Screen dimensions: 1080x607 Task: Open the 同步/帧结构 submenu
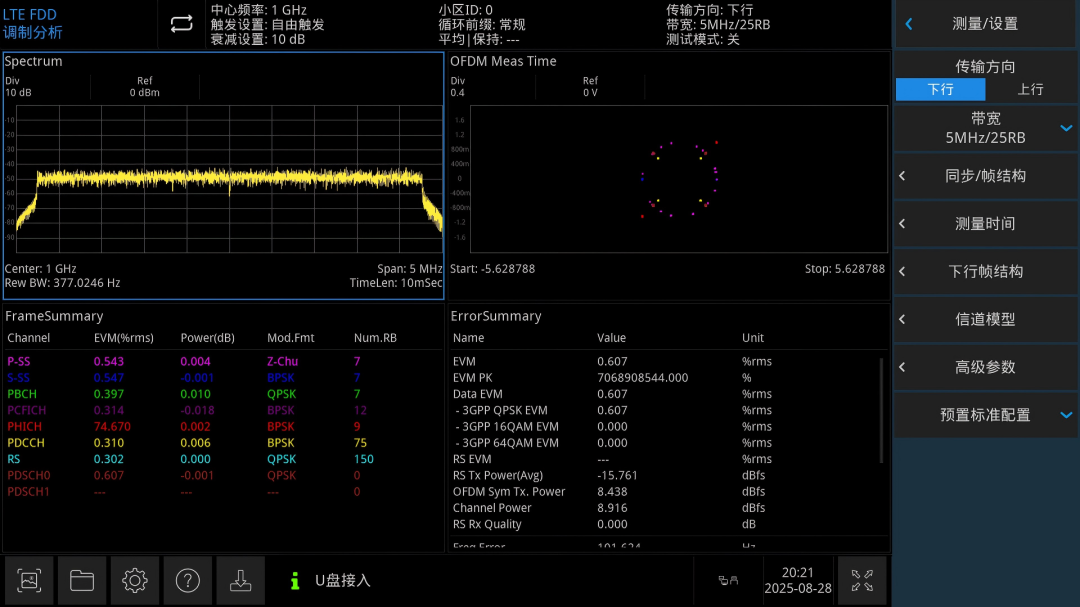click(985, 176)
